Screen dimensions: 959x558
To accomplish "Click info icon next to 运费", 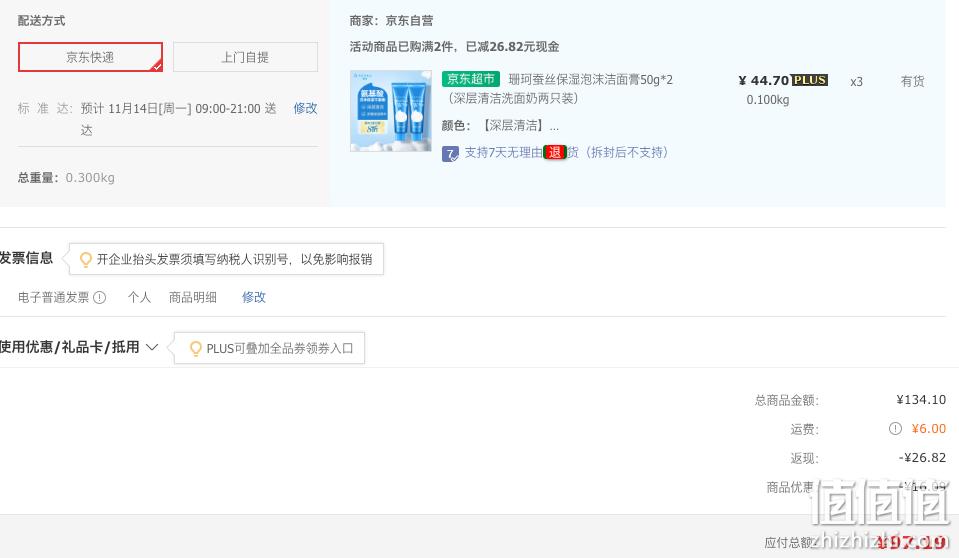I will point(895,429).
